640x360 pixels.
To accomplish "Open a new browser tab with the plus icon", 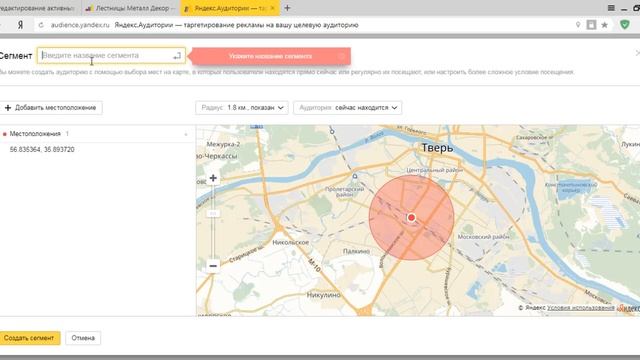I will point(287,8).
